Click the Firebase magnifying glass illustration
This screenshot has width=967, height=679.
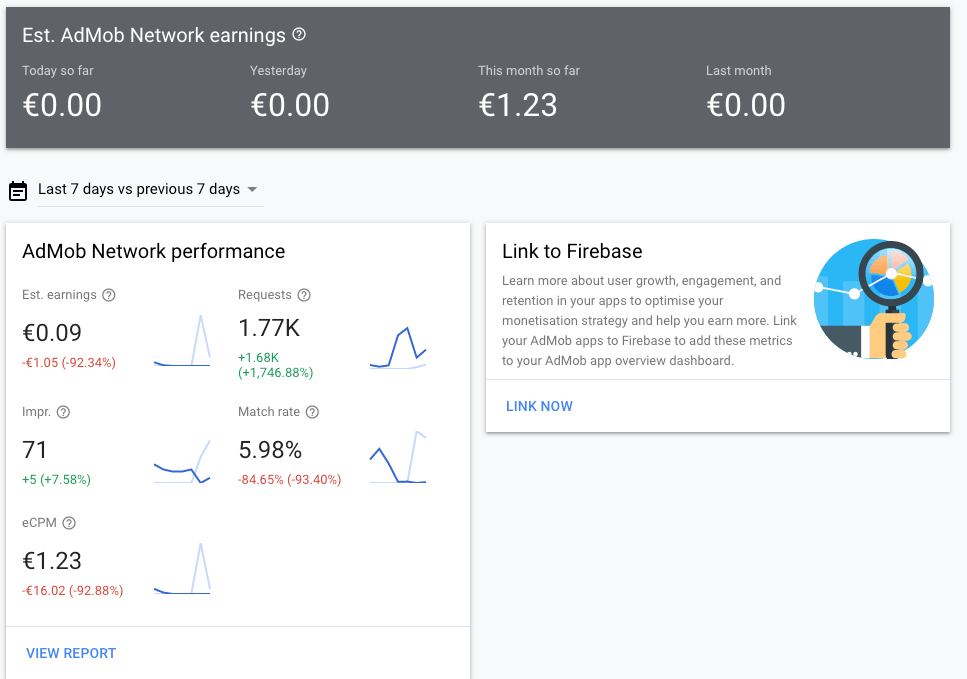click(x=874, y=299)
